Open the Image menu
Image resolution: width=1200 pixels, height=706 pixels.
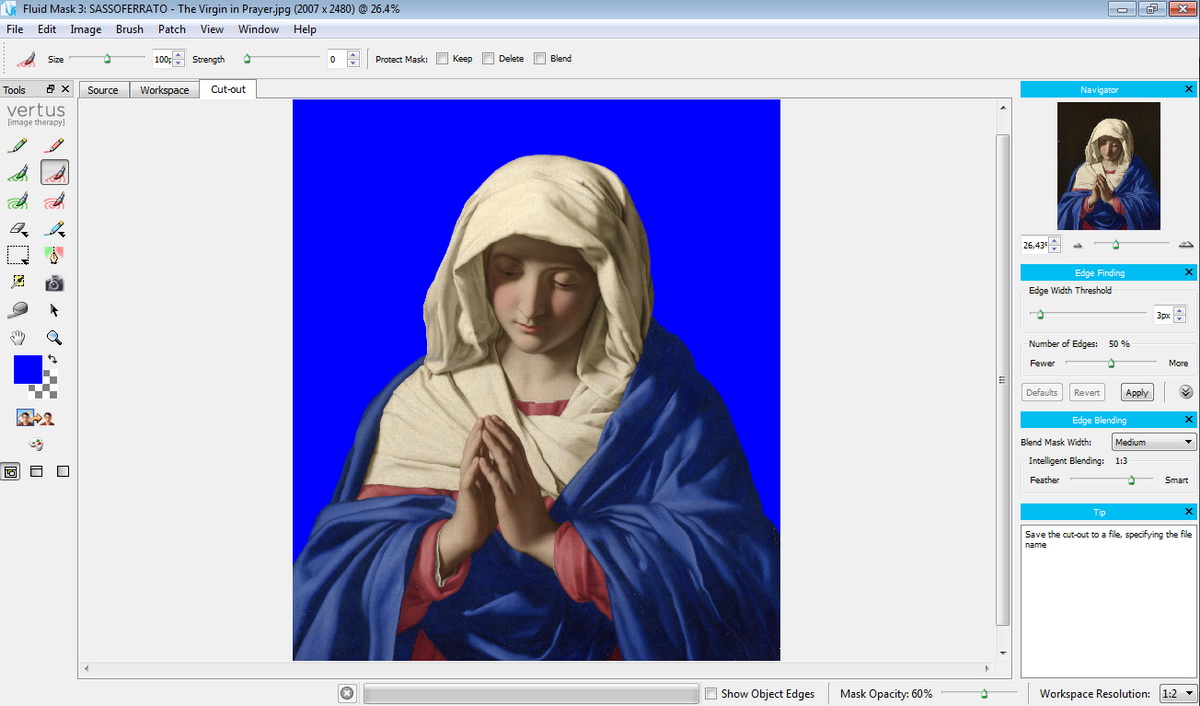pos(86,29)
